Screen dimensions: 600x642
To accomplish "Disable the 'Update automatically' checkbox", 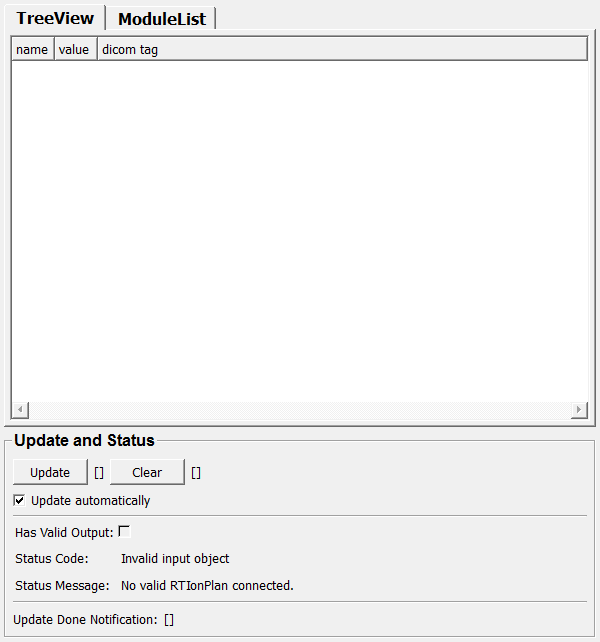I will (20, 500).
